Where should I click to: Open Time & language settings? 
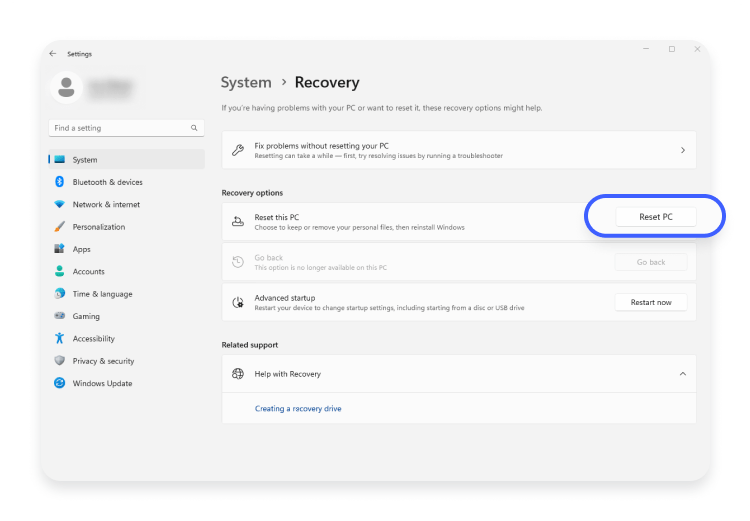coord(127,294)
